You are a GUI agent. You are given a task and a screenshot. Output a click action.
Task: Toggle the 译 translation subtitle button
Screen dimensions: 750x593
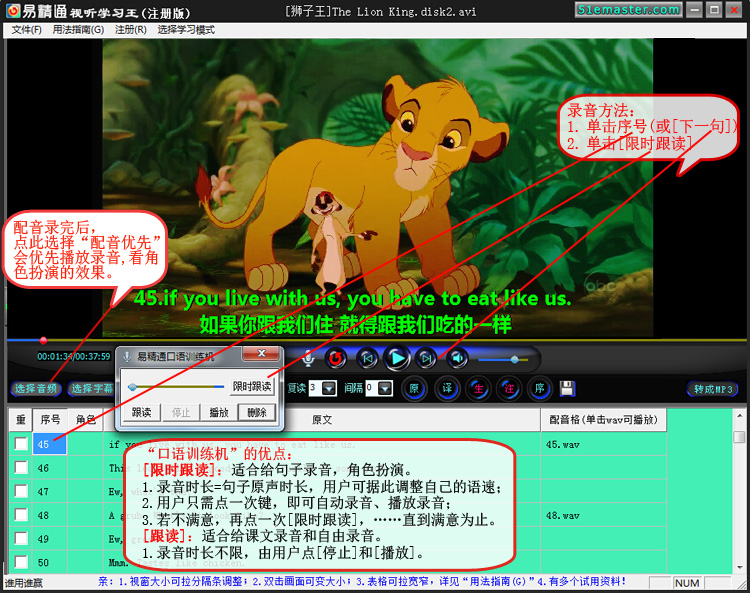[447, 388]
